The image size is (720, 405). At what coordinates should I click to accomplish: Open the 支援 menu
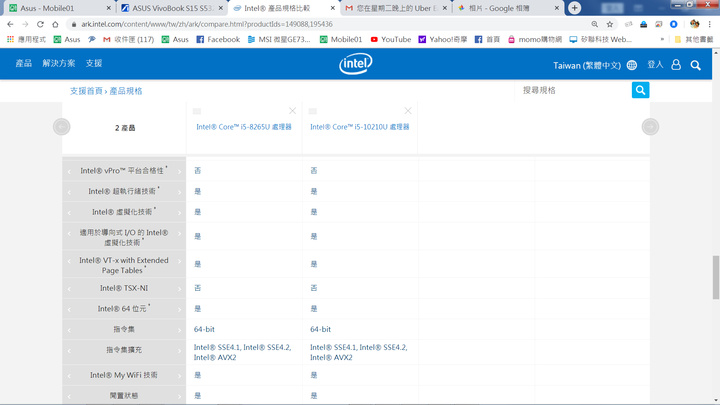(x=94, y=63)
